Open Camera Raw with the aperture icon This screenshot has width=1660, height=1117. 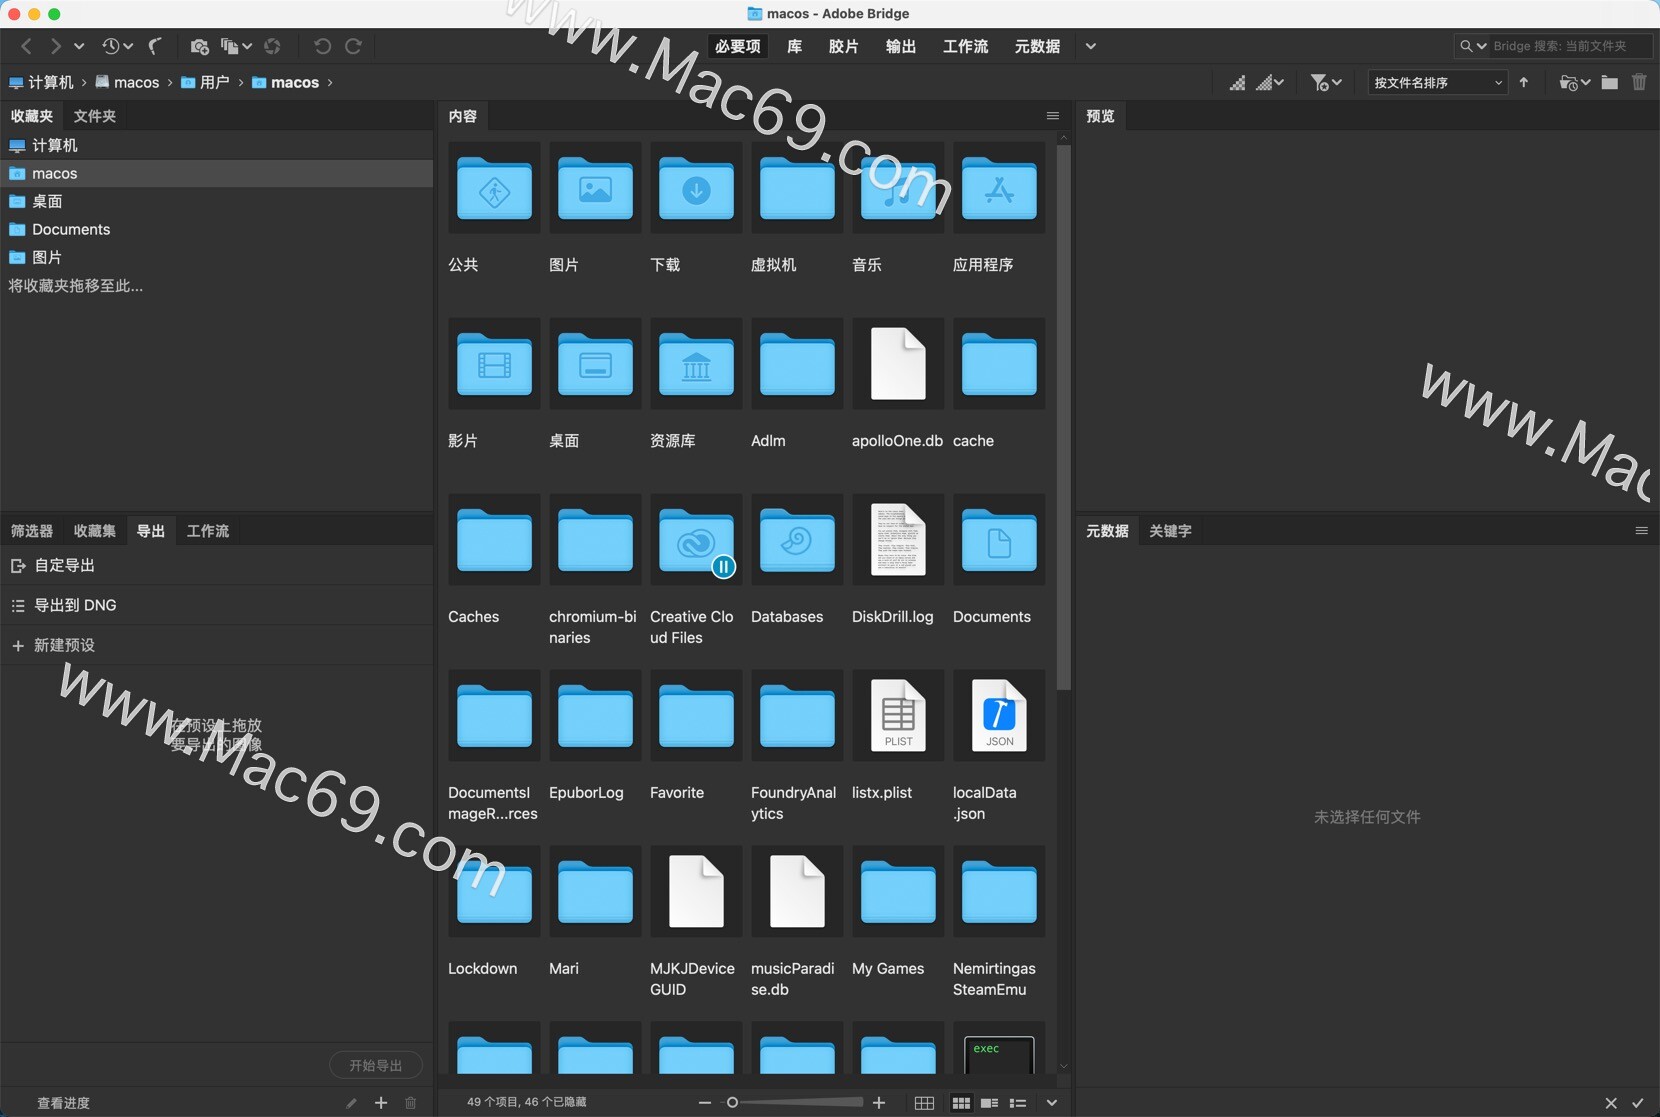pyautogui.click(x=272, y=46)
